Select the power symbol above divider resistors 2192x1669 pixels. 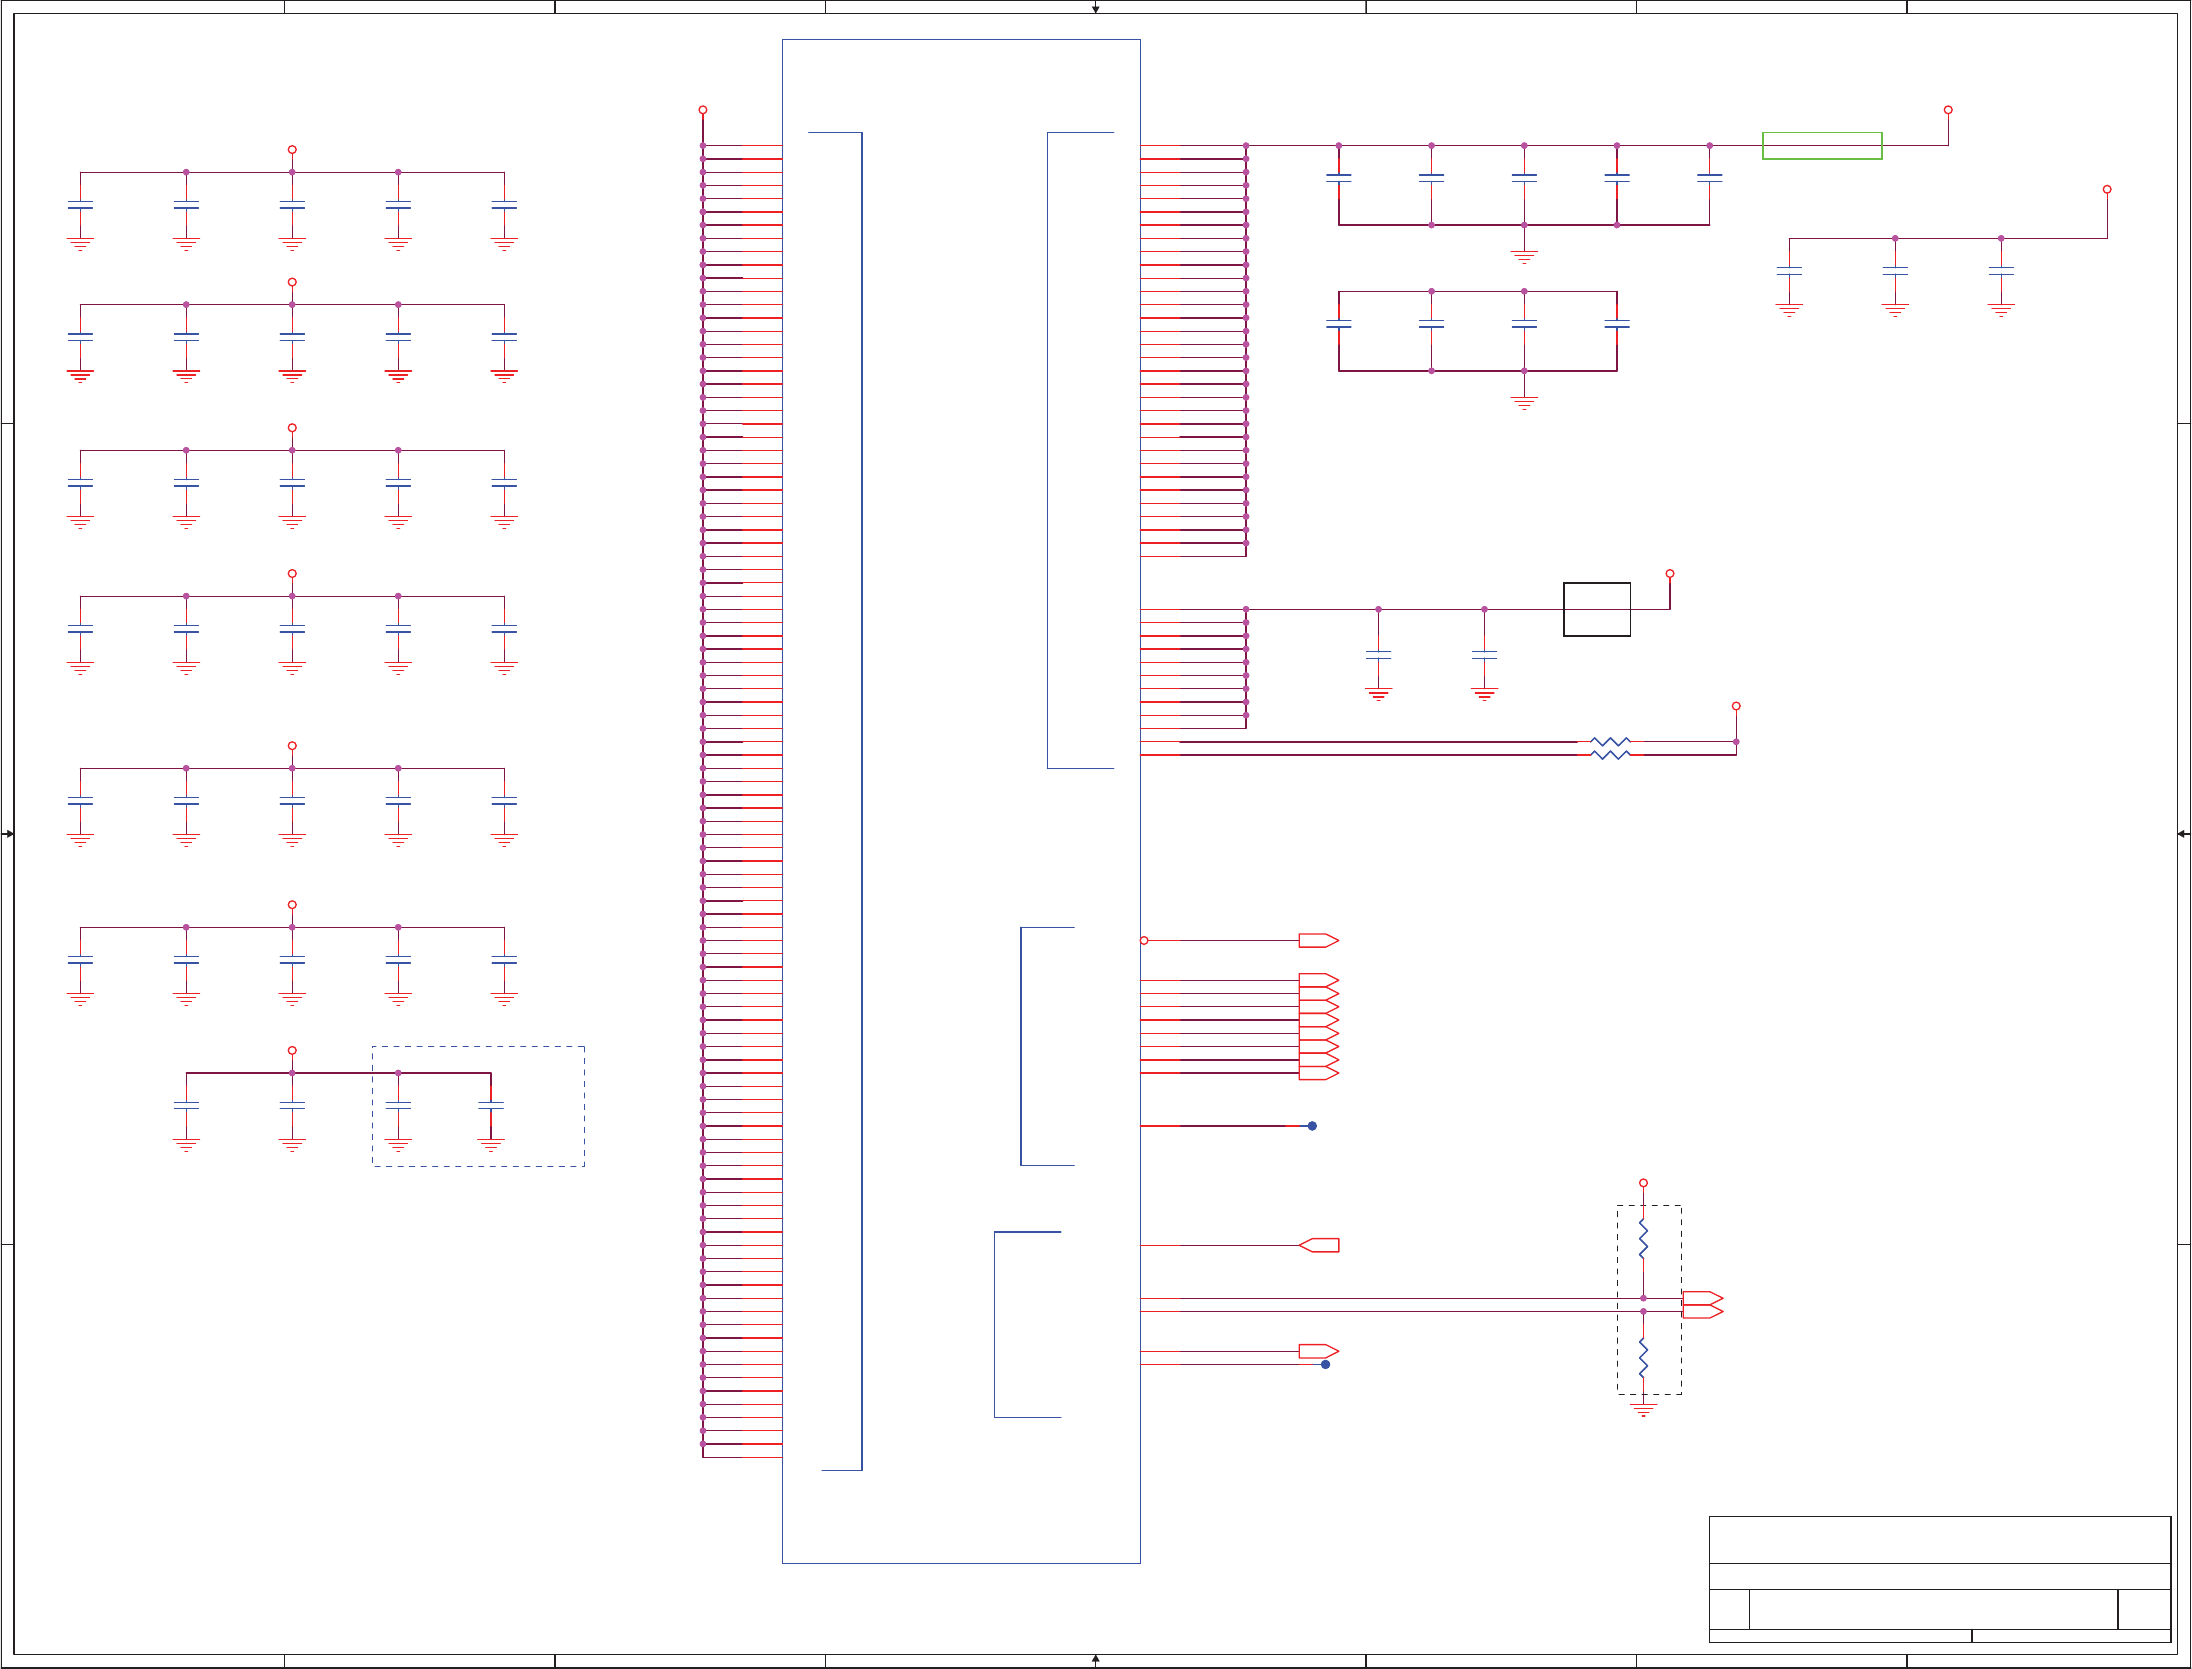(x=1643, y=1183)
